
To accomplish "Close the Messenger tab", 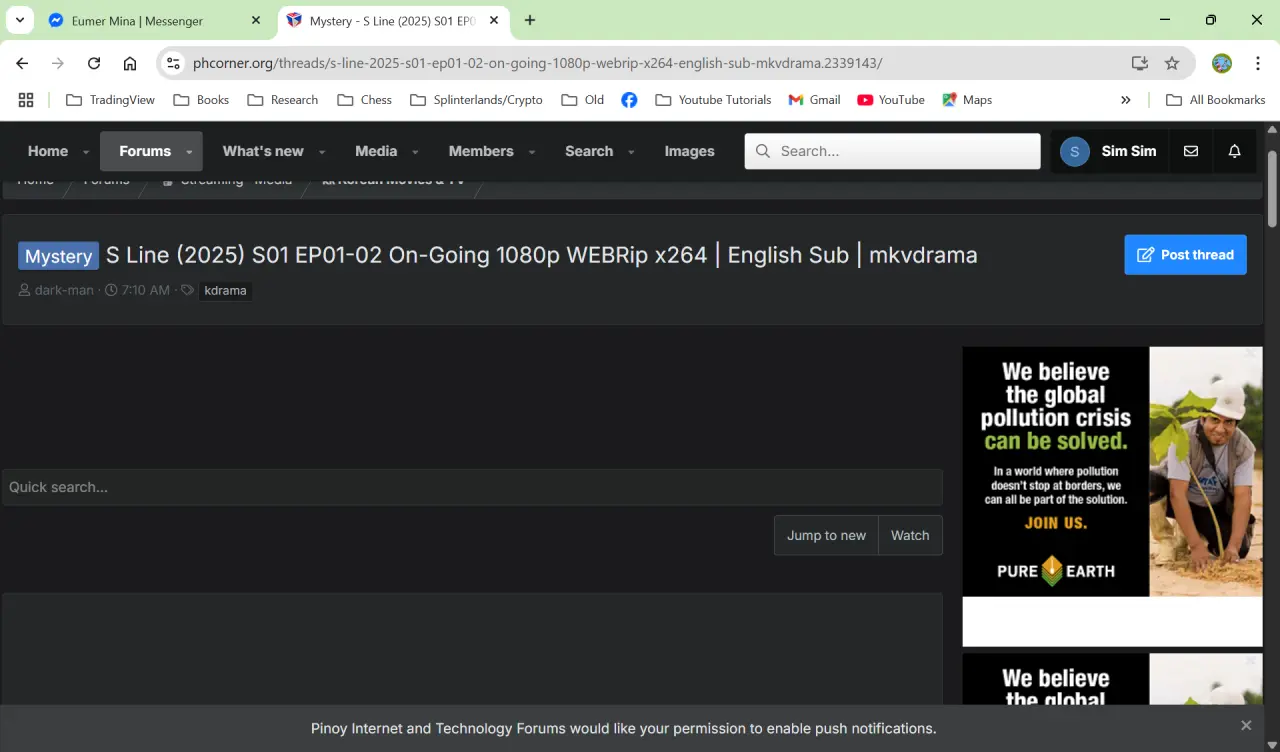I will tap(256, 20).
